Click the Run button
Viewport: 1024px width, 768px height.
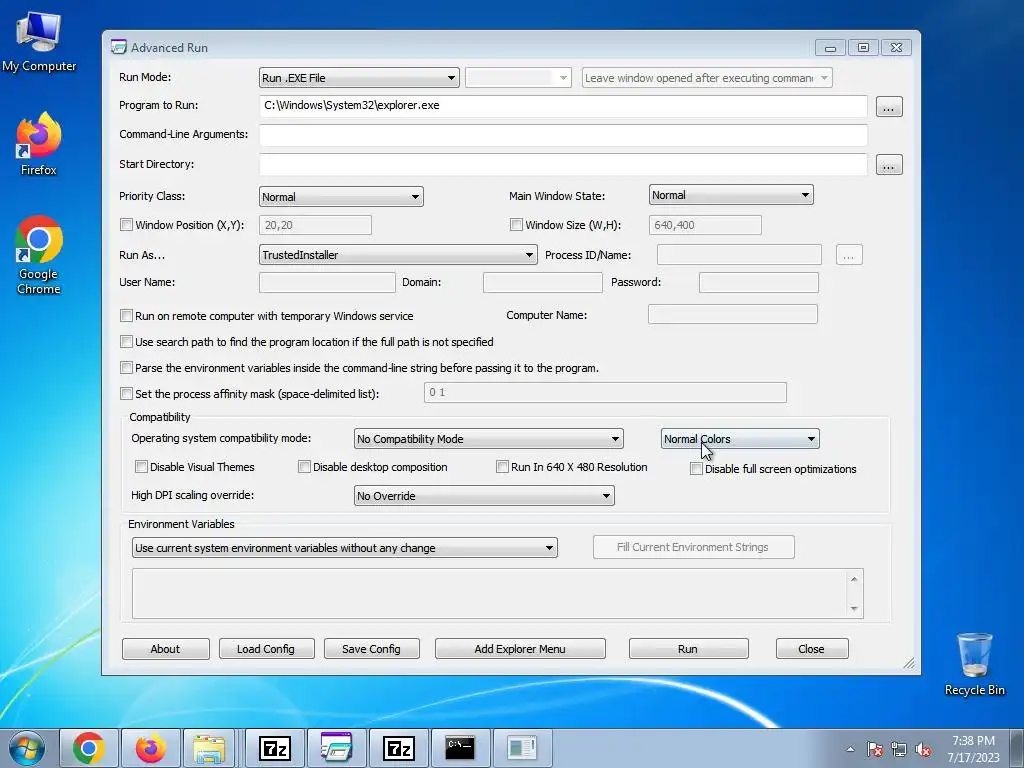pos(688,649)
